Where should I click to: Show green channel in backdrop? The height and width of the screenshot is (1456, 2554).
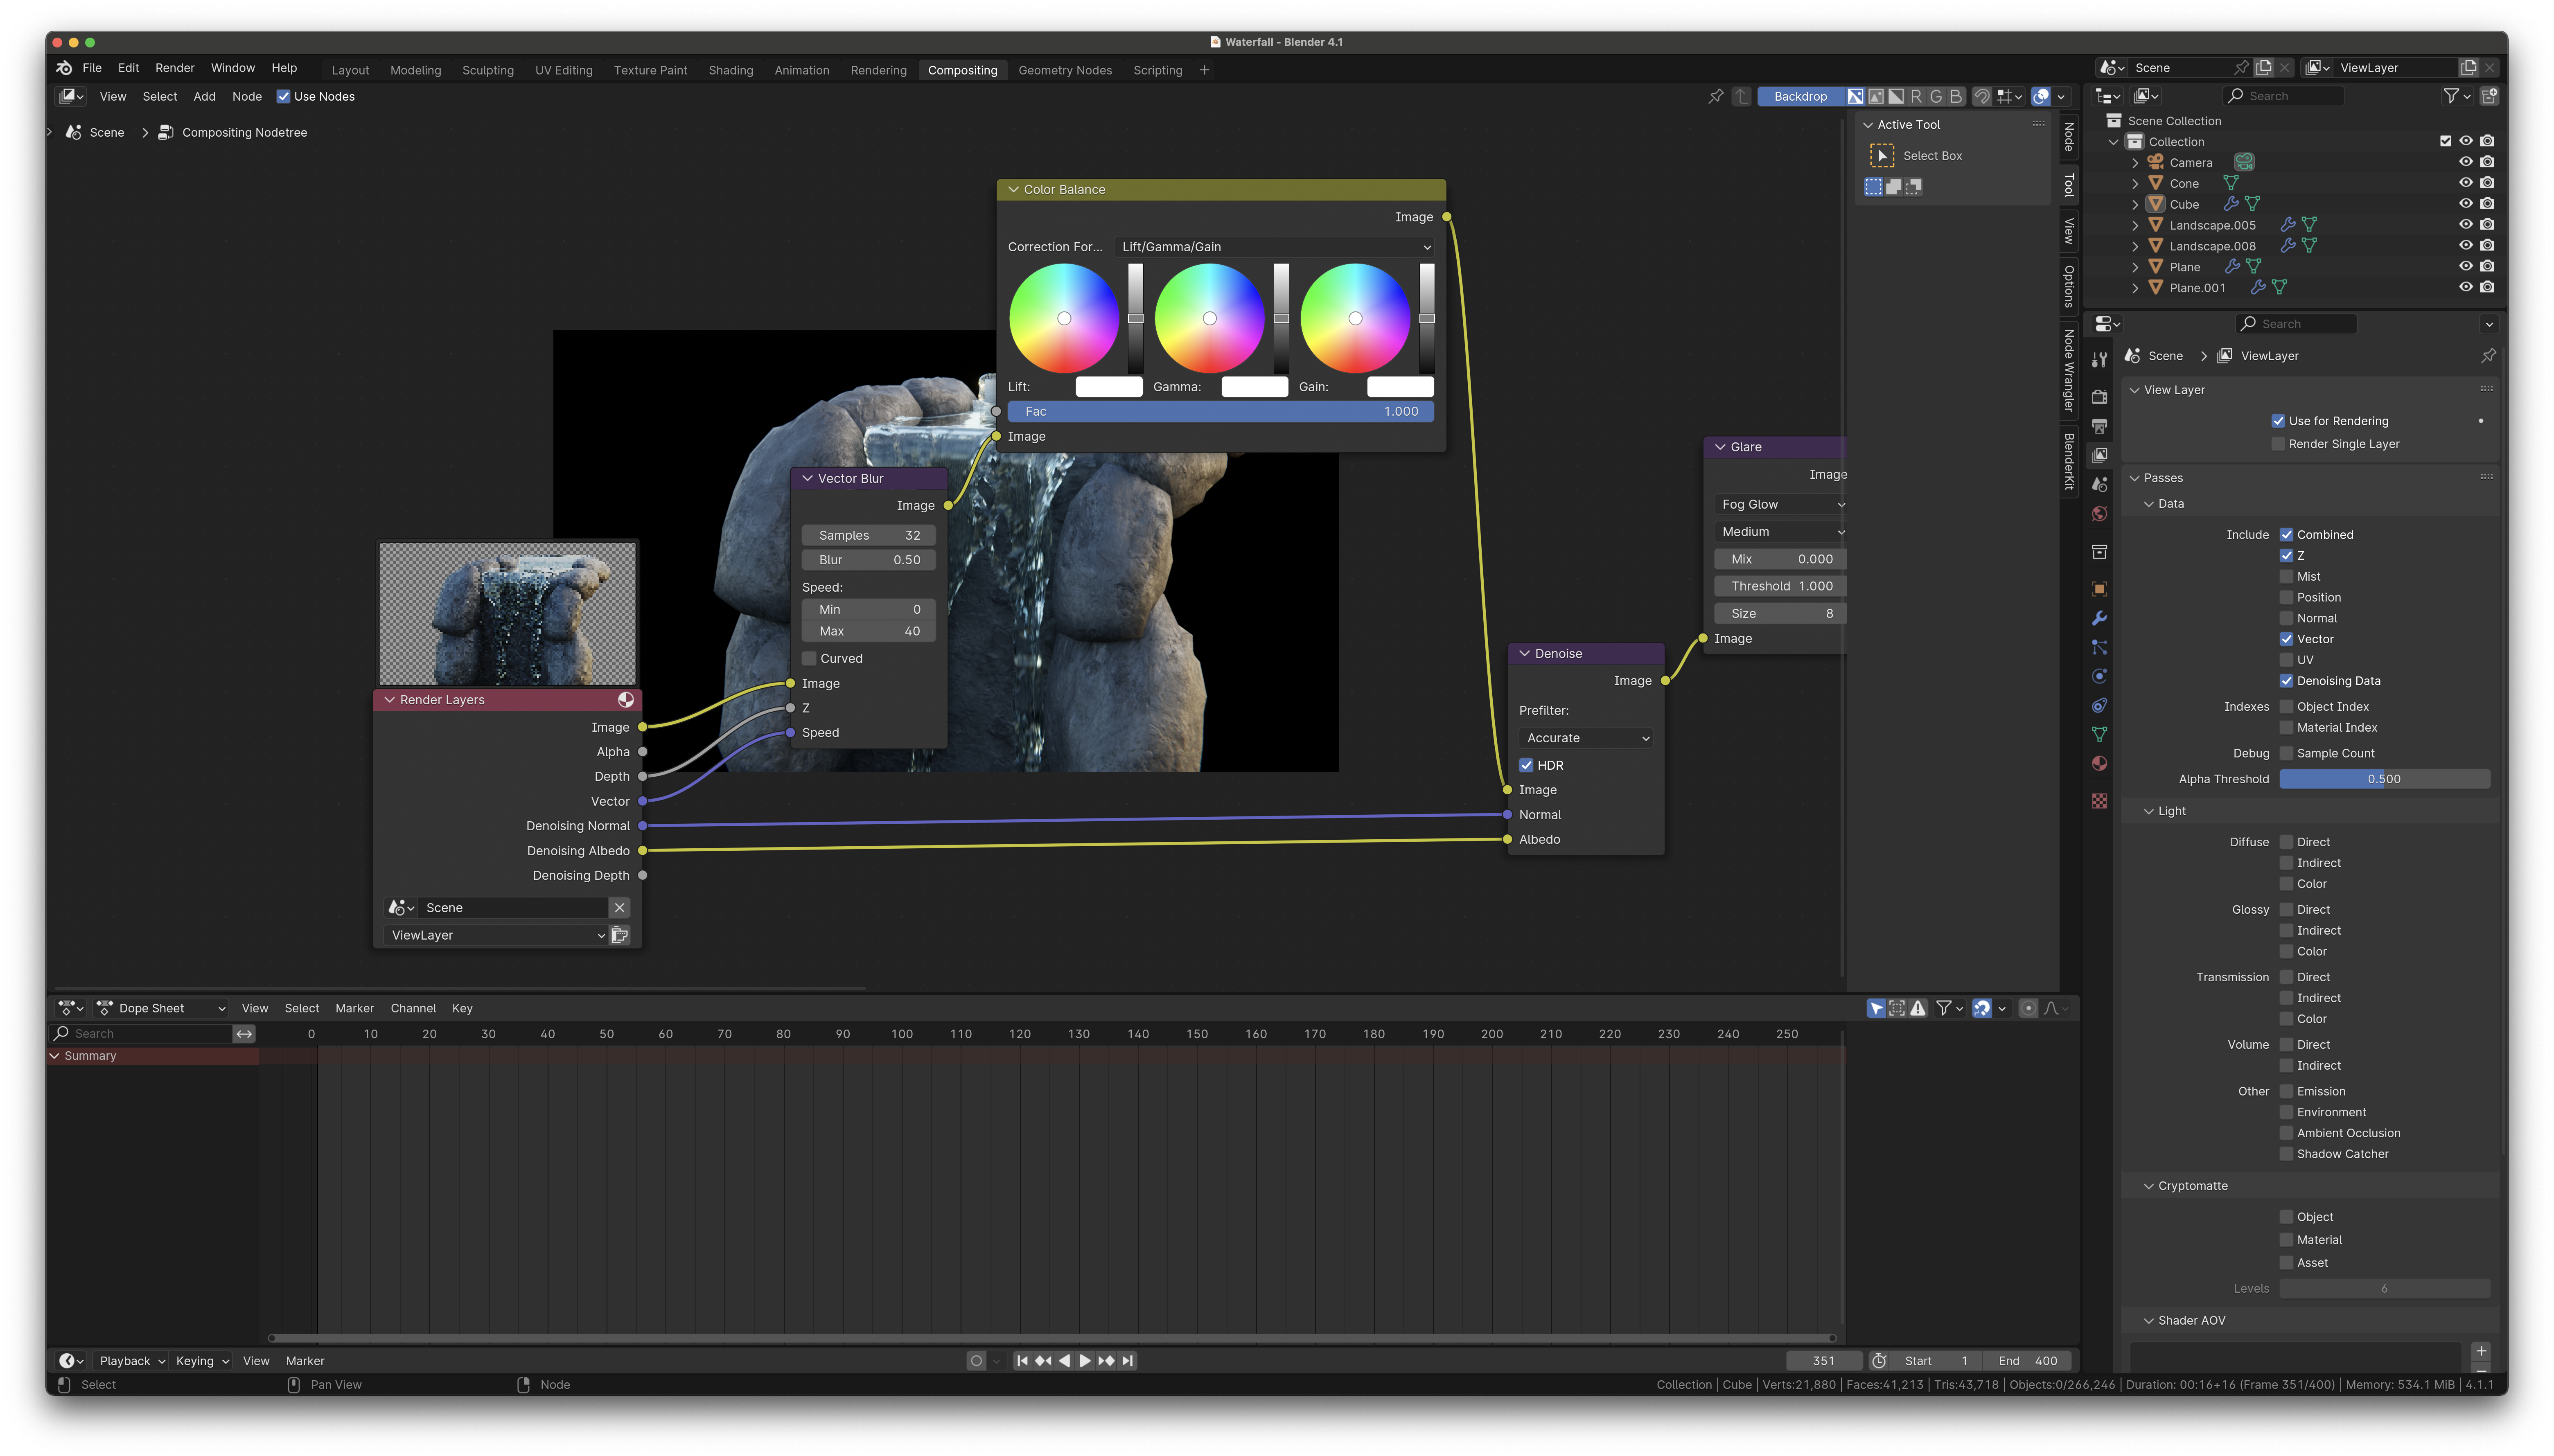1935,96
